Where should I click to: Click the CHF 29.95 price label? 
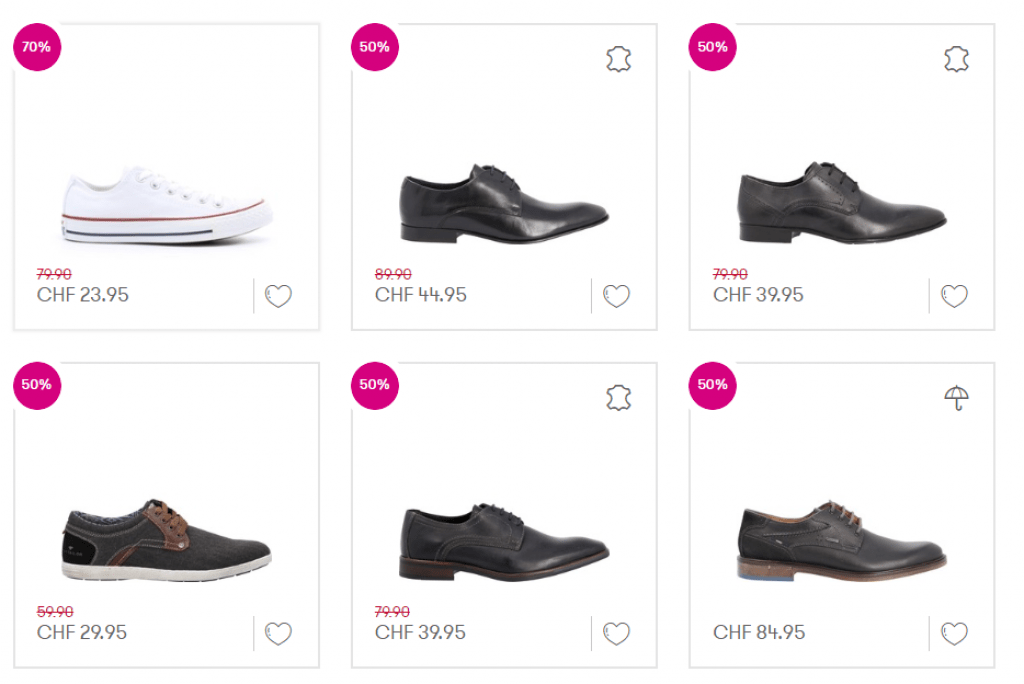point(83,633)
